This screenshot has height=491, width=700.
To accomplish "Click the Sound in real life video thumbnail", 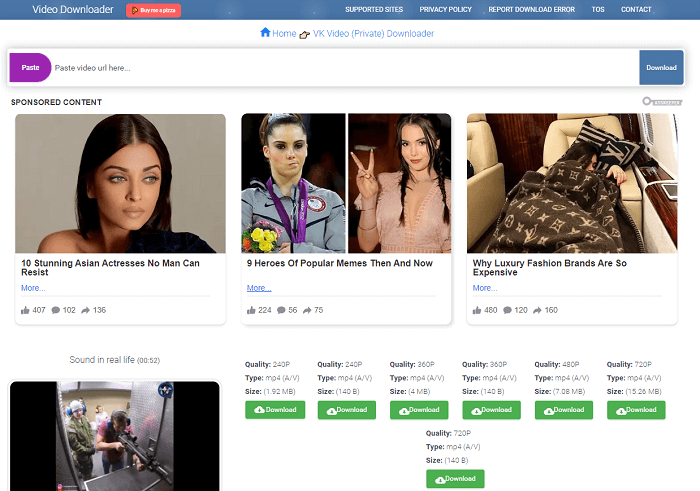I will (x=114, y=435).
